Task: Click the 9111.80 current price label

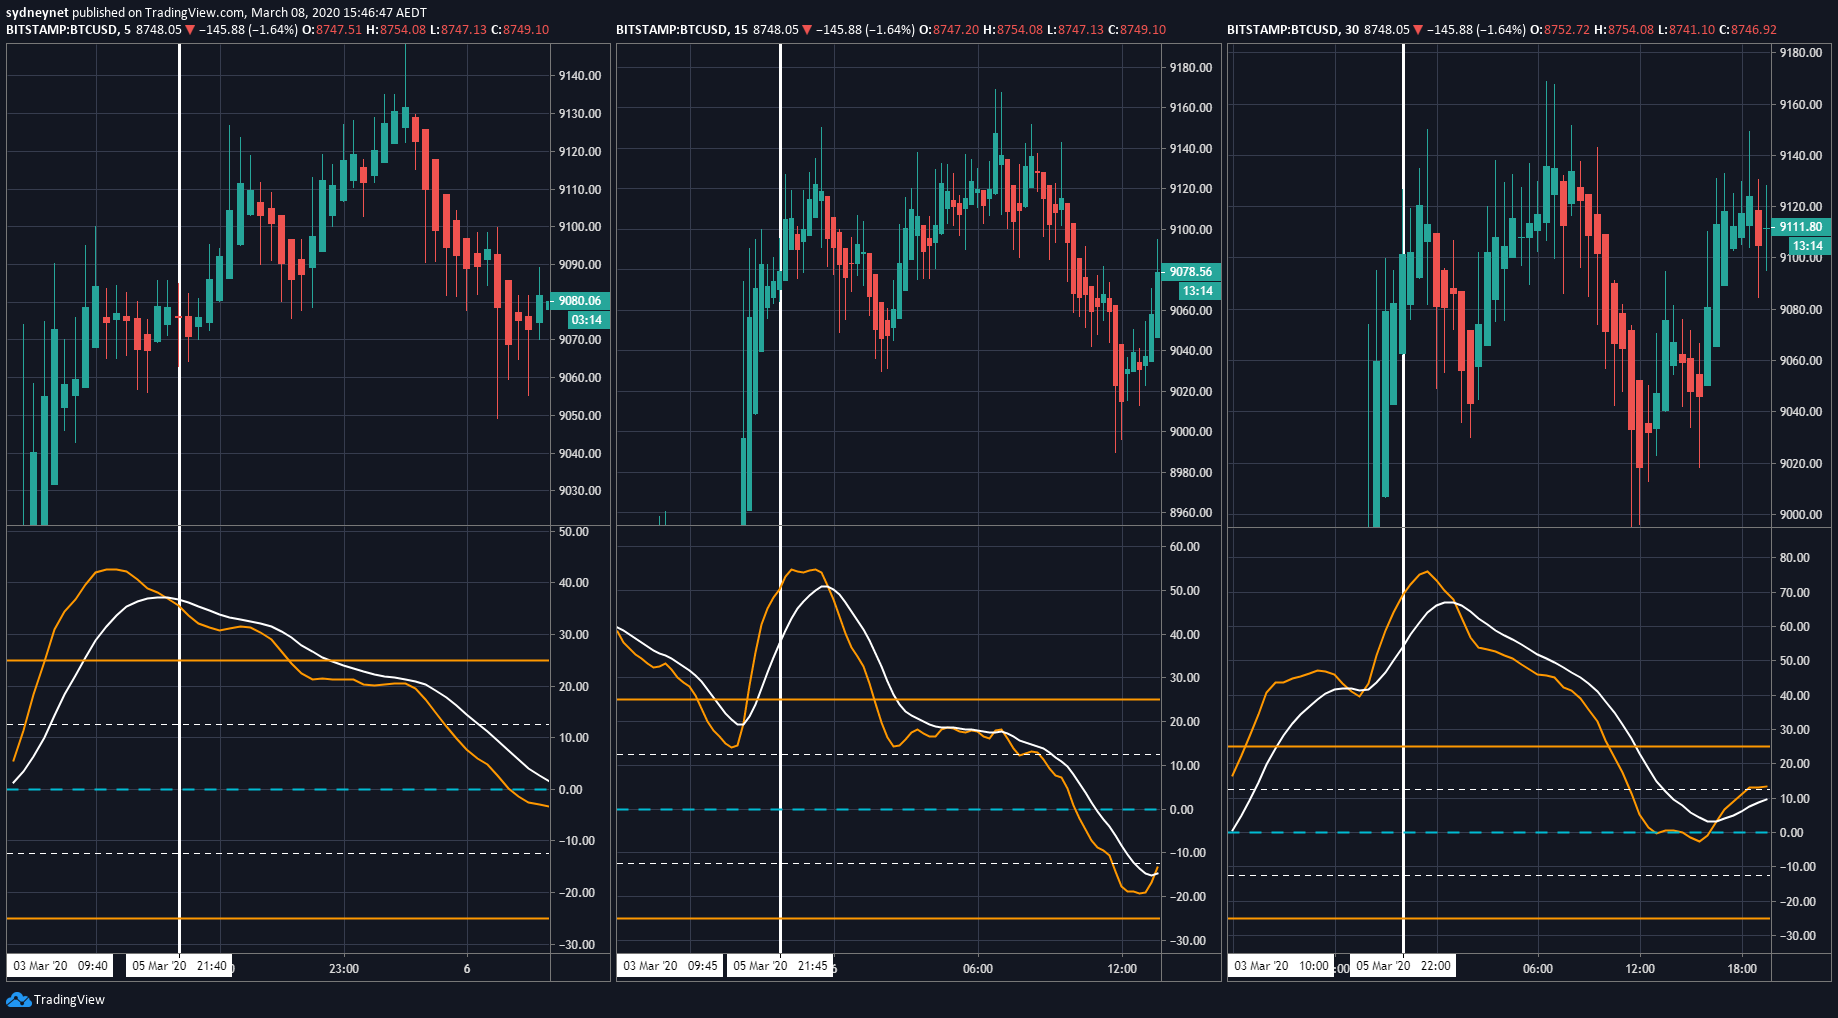Action: point(1801,227)
